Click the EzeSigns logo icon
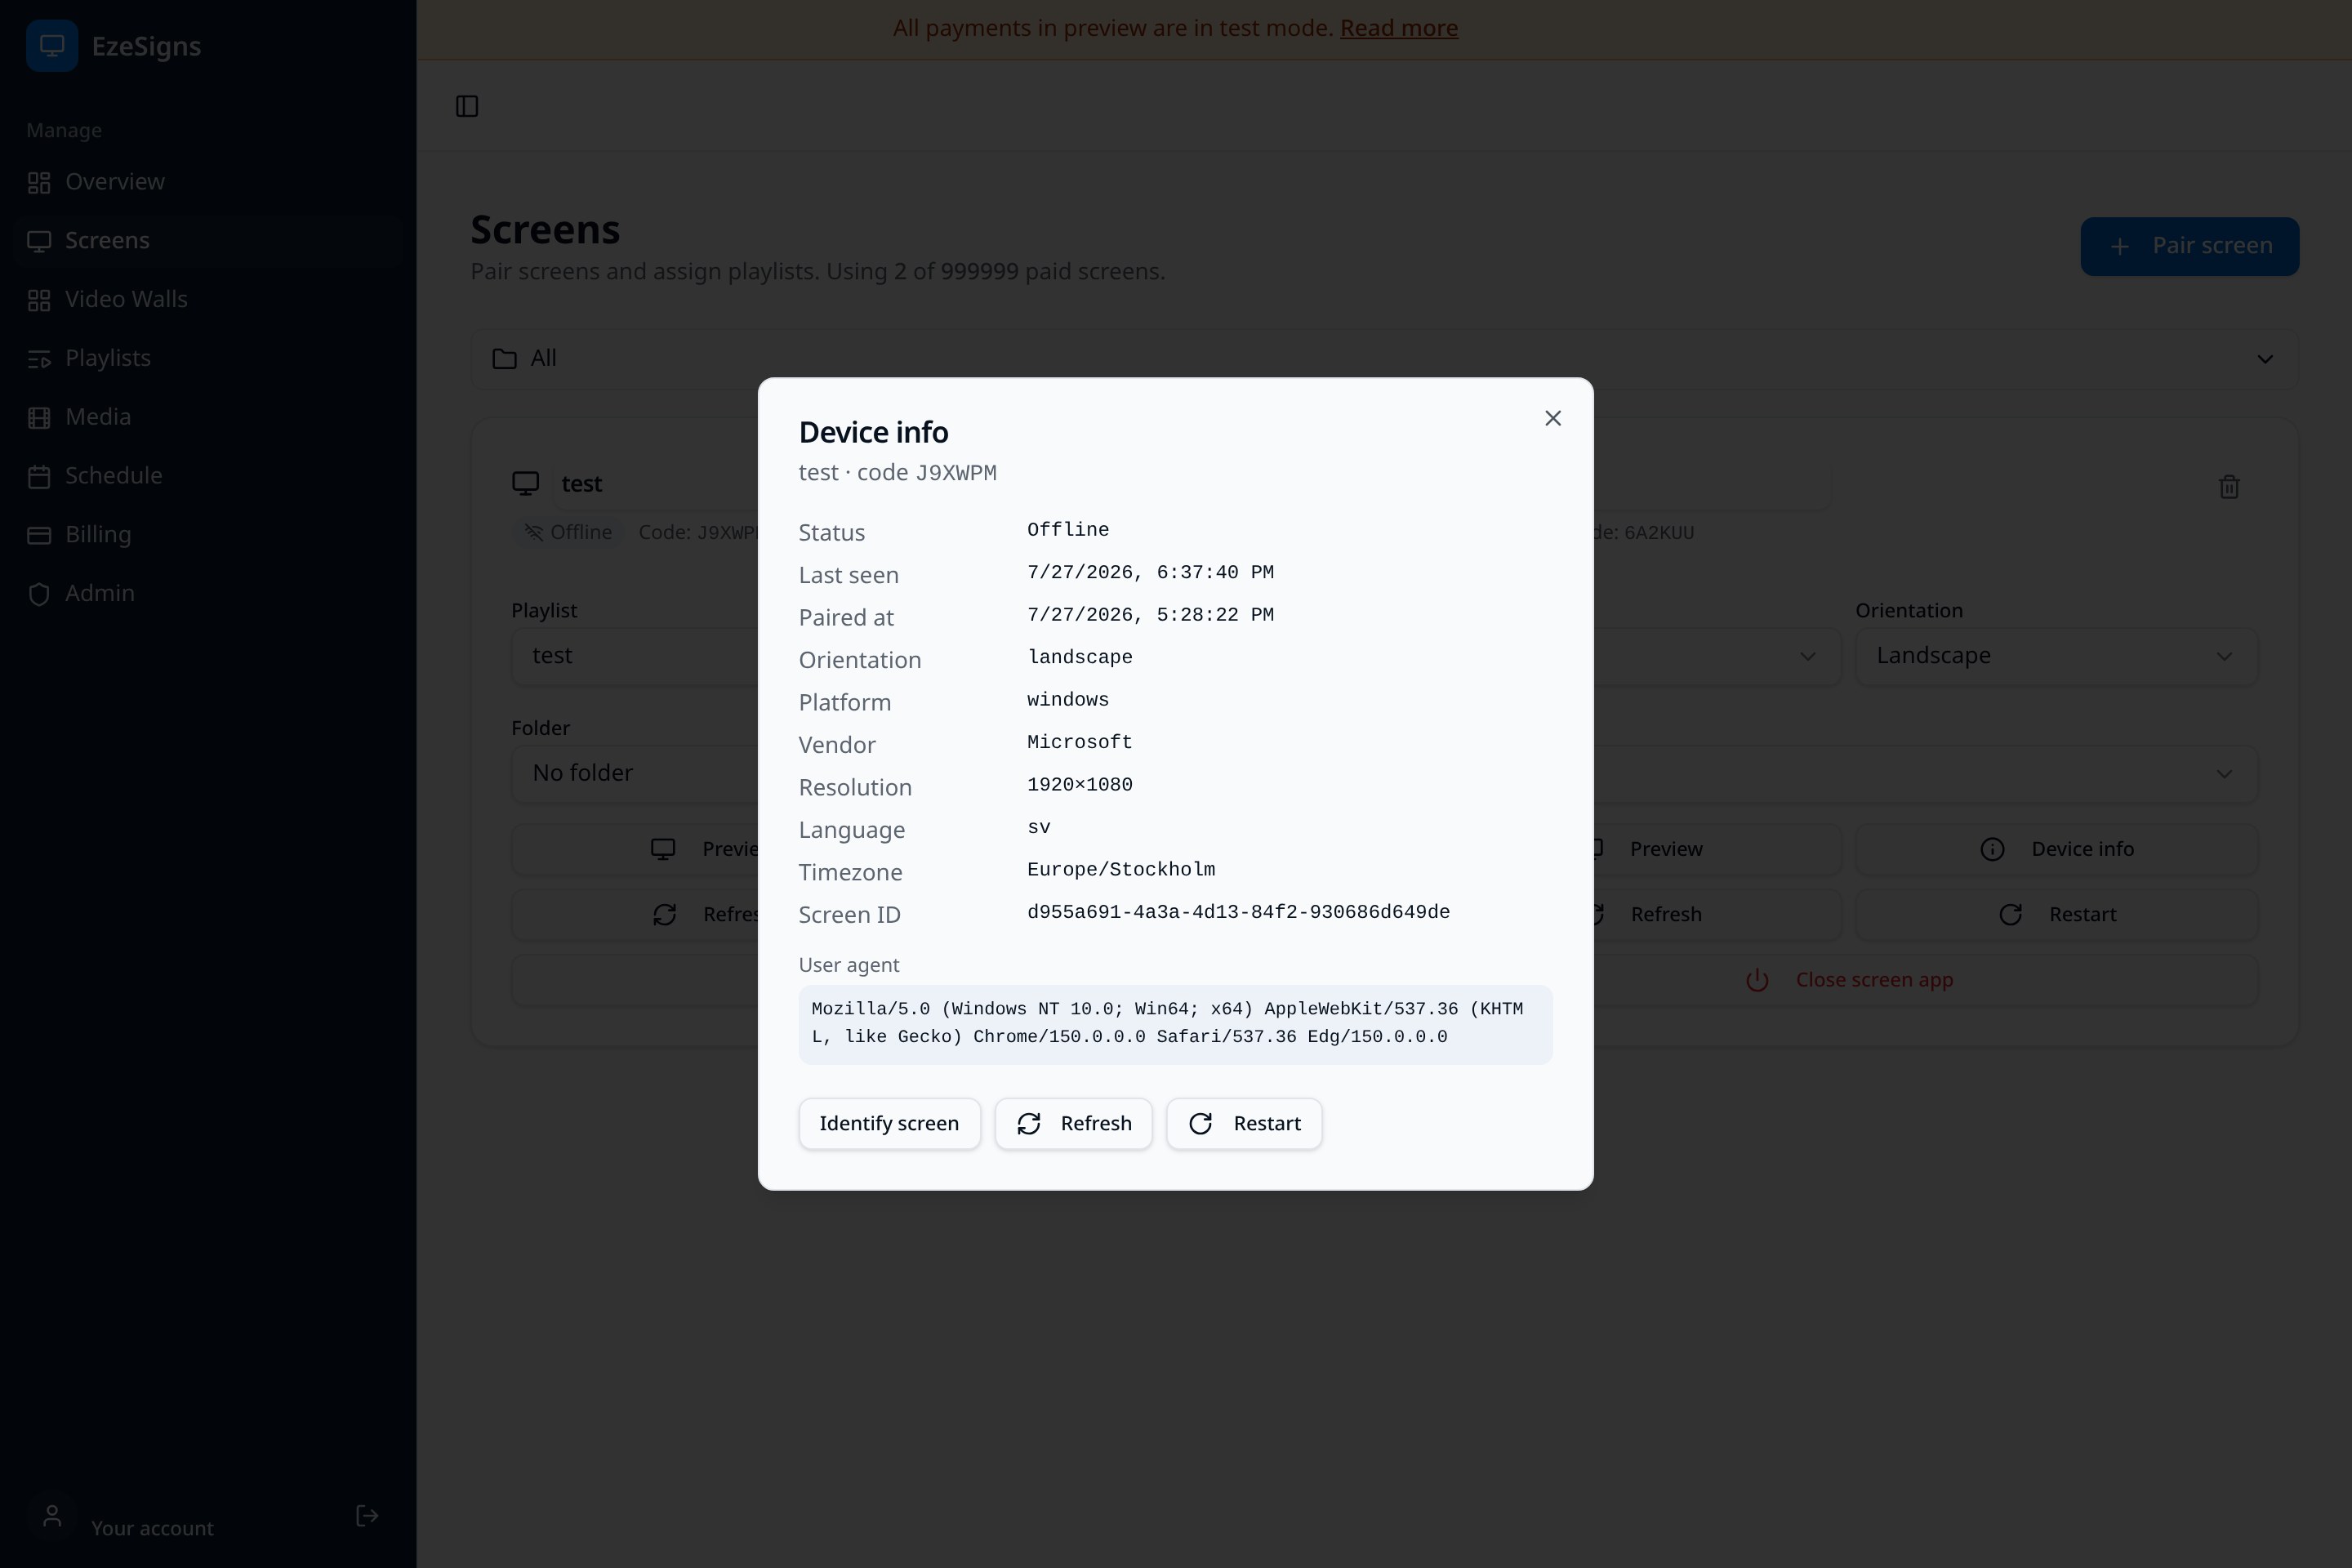The width and height of the screenshot is (2352, 1568). pyautogui.click(x=52, y=46)
